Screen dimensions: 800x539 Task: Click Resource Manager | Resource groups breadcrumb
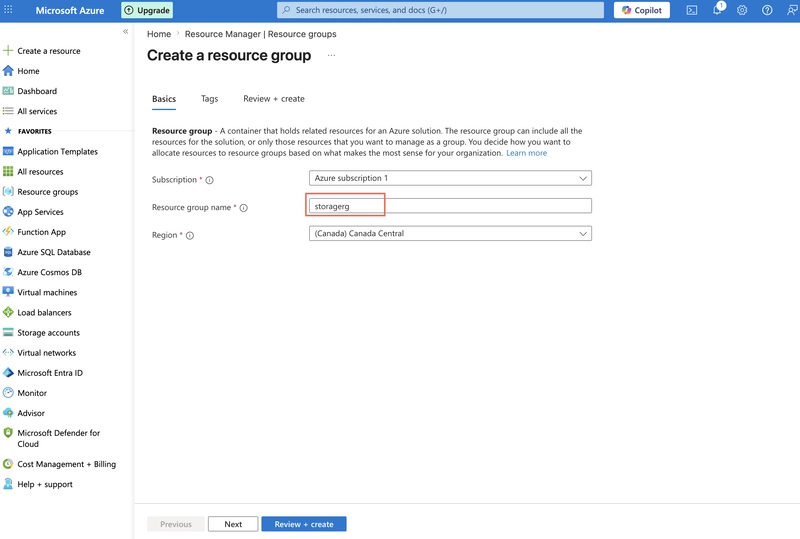[260, 34]
